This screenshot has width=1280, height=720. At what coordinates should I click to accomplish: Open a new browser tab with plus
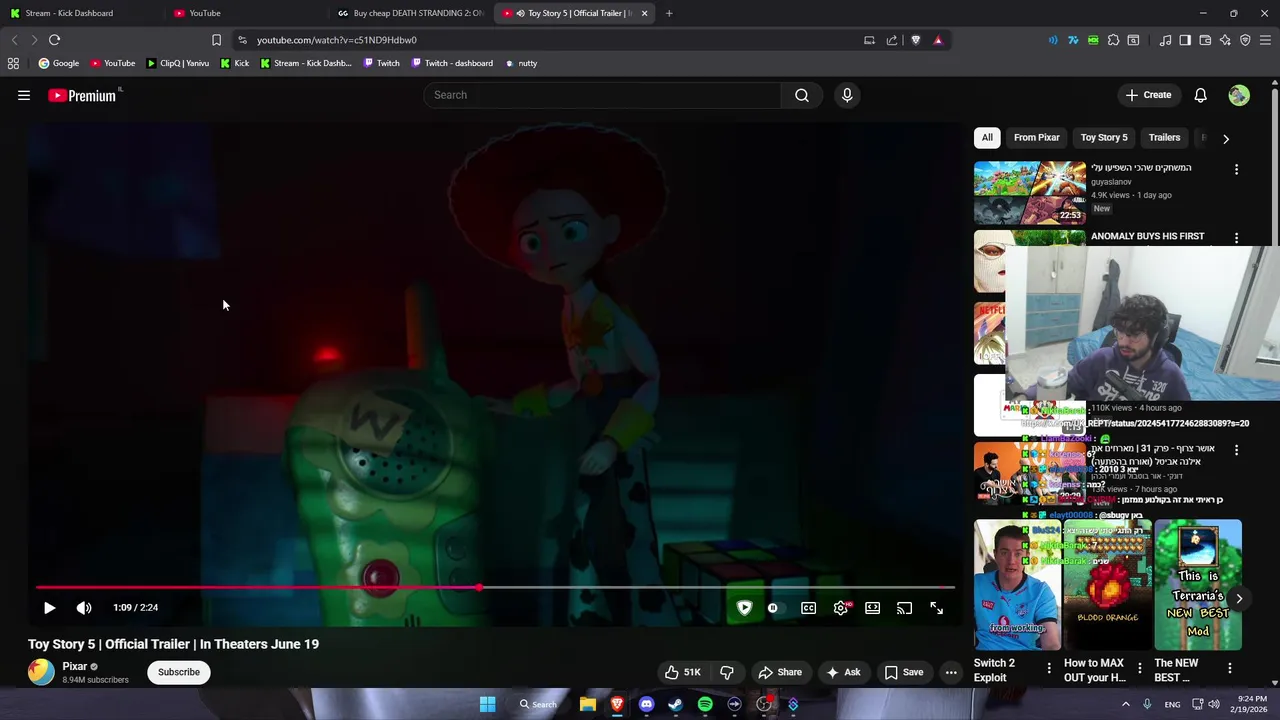pyautogui.click(x=669, y=13)
